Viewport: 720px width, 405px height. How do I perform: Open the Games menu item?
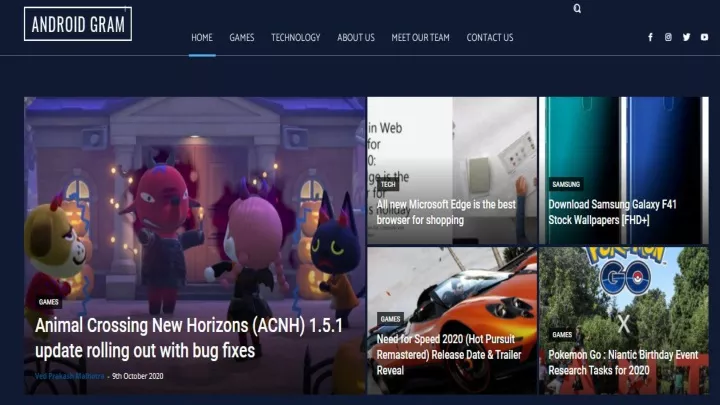click(242, 38)
